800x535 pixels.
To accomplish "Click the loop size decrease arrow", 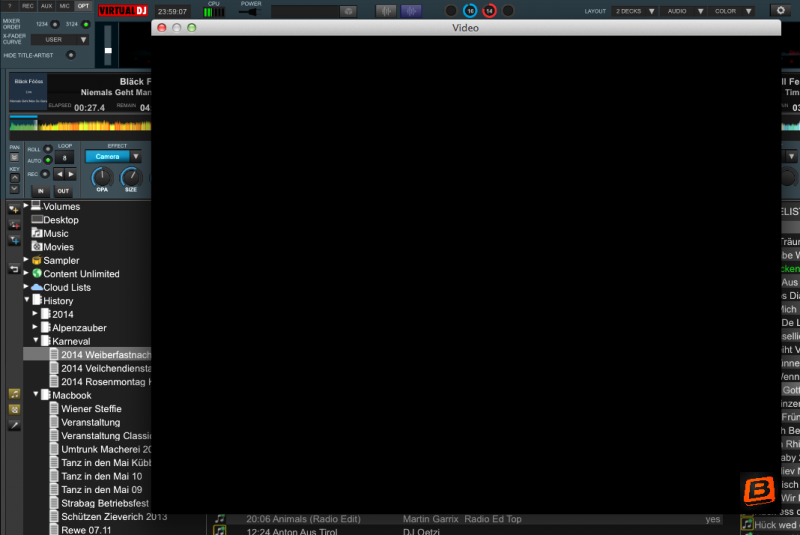I will pos(58,174).
